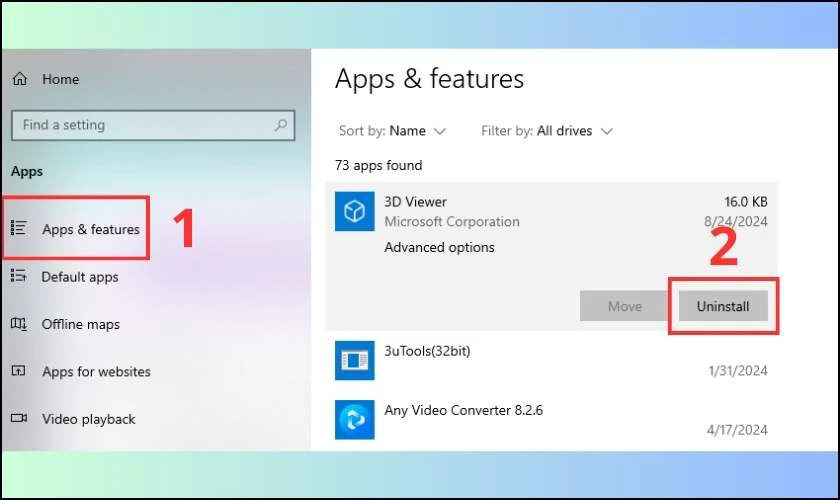Screen dimensions: 840x500
Task: Click the Offline maps icon
Action: point(19,324)
